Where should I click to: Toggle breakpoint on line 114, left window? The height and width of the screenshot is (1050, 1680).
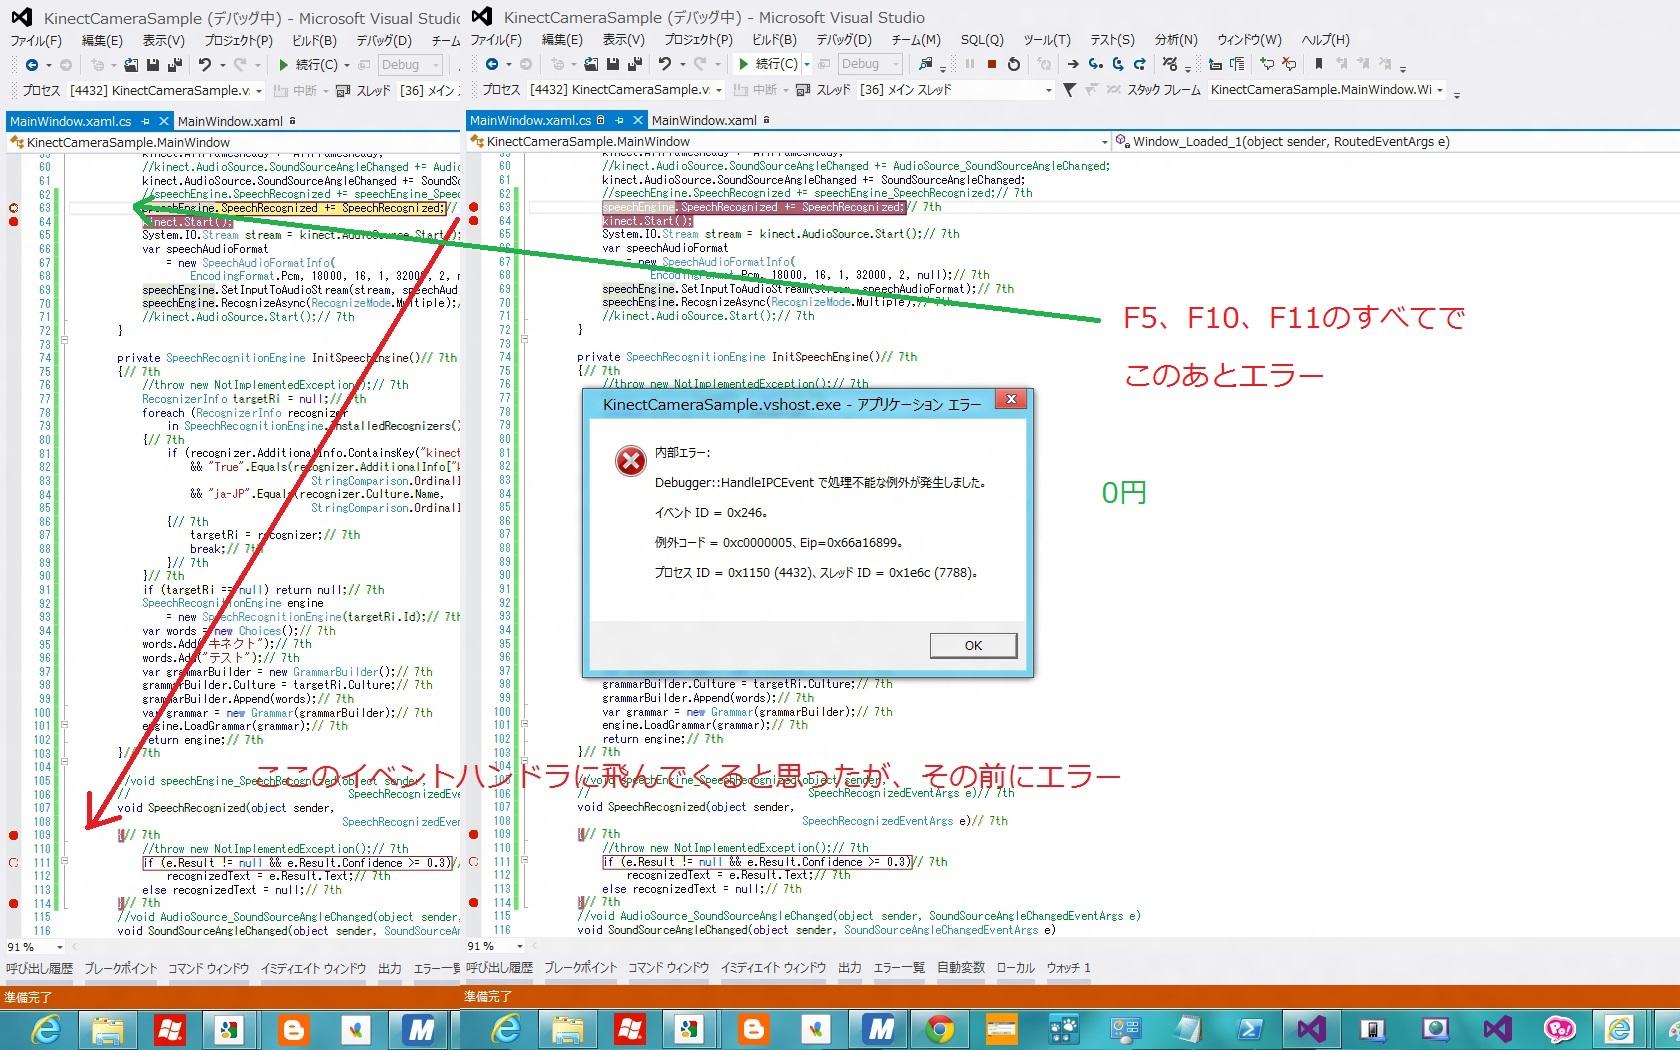[14, 903]
